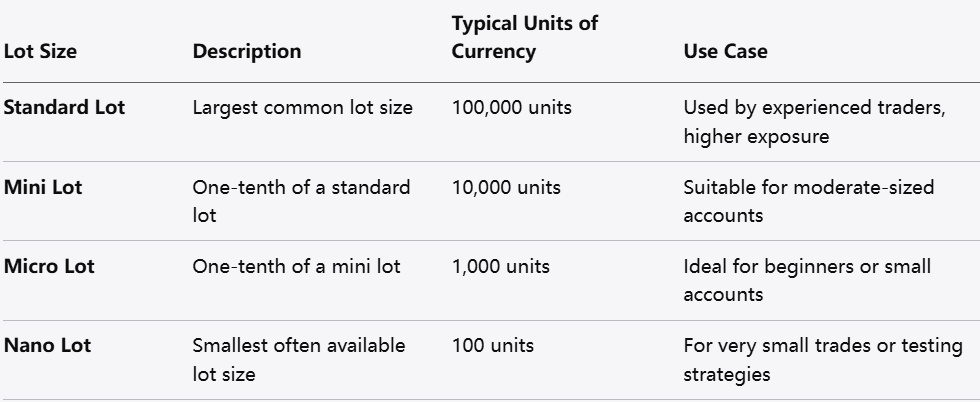The height and width of the screenshot is (402, 980).
Task: Select the 10,000 units value
Action: pos(506,187)
